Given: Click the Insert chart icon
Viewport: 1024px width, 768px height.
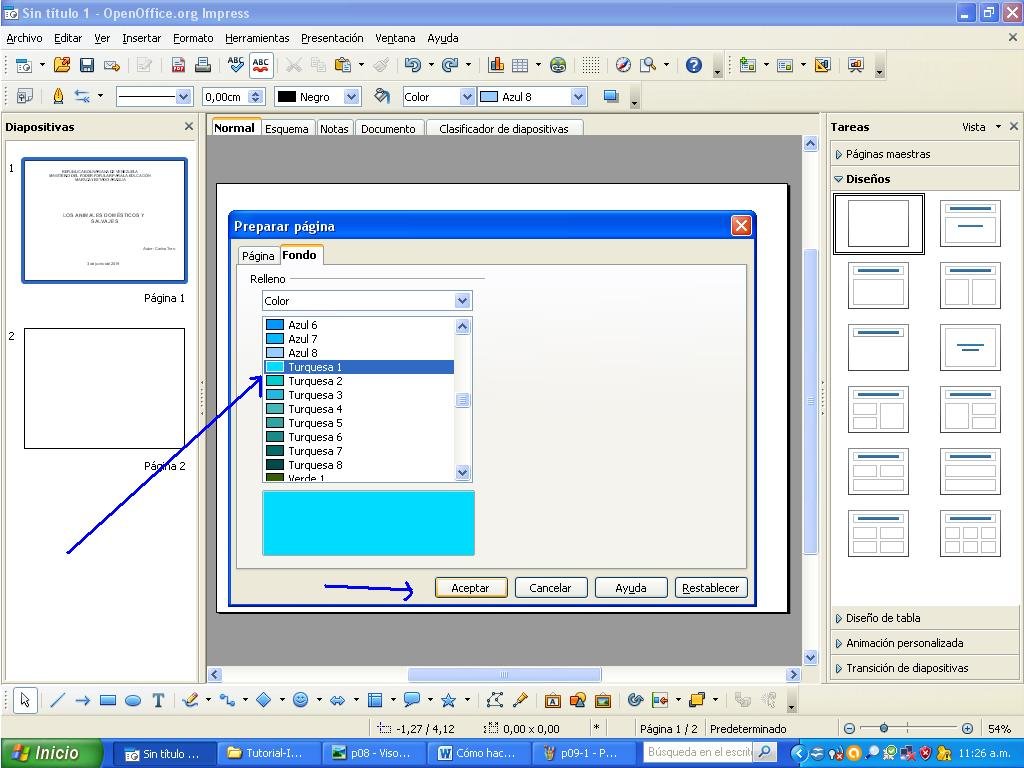Looking at the screenshot, I should click(x=496, y=65).
